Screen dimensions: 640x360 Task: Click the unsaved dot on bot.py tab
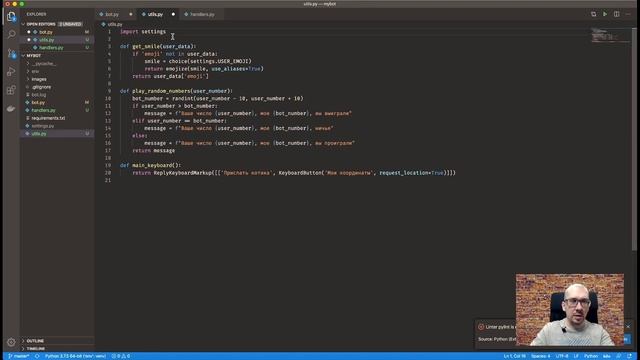131,14
